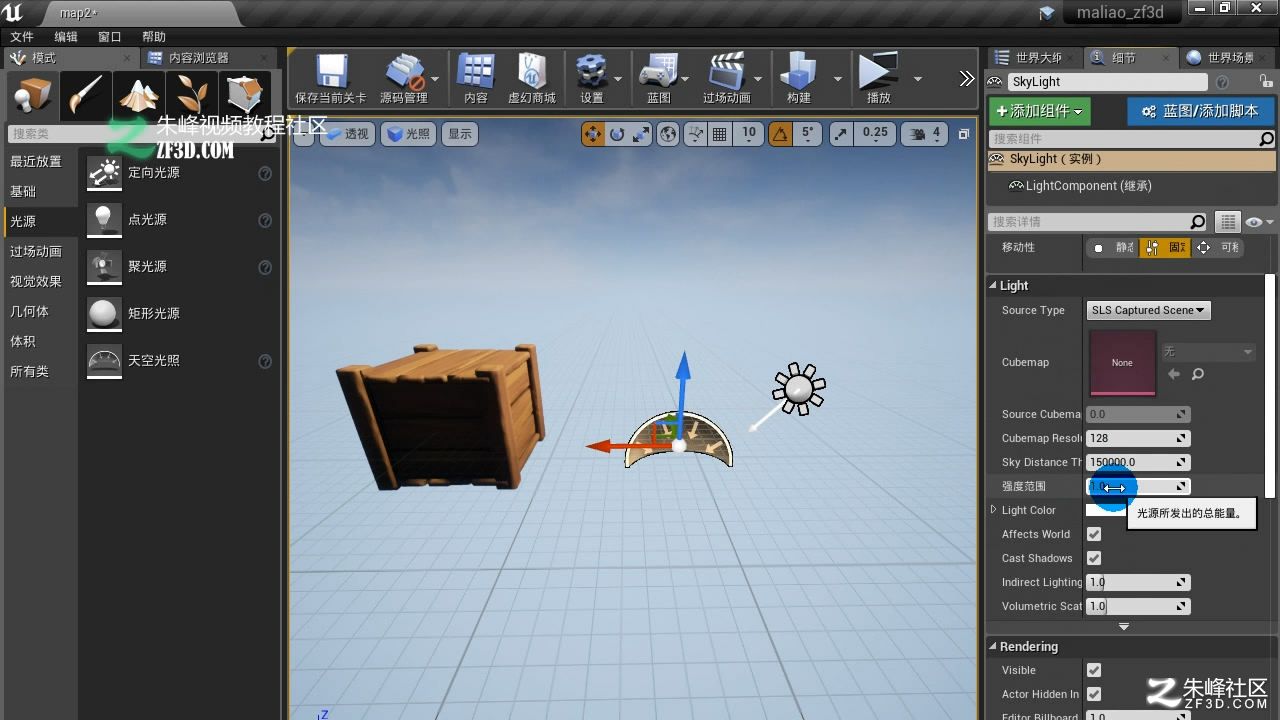
Task: Click the Build lighting toolbar icon
Action: click(798, 78)
